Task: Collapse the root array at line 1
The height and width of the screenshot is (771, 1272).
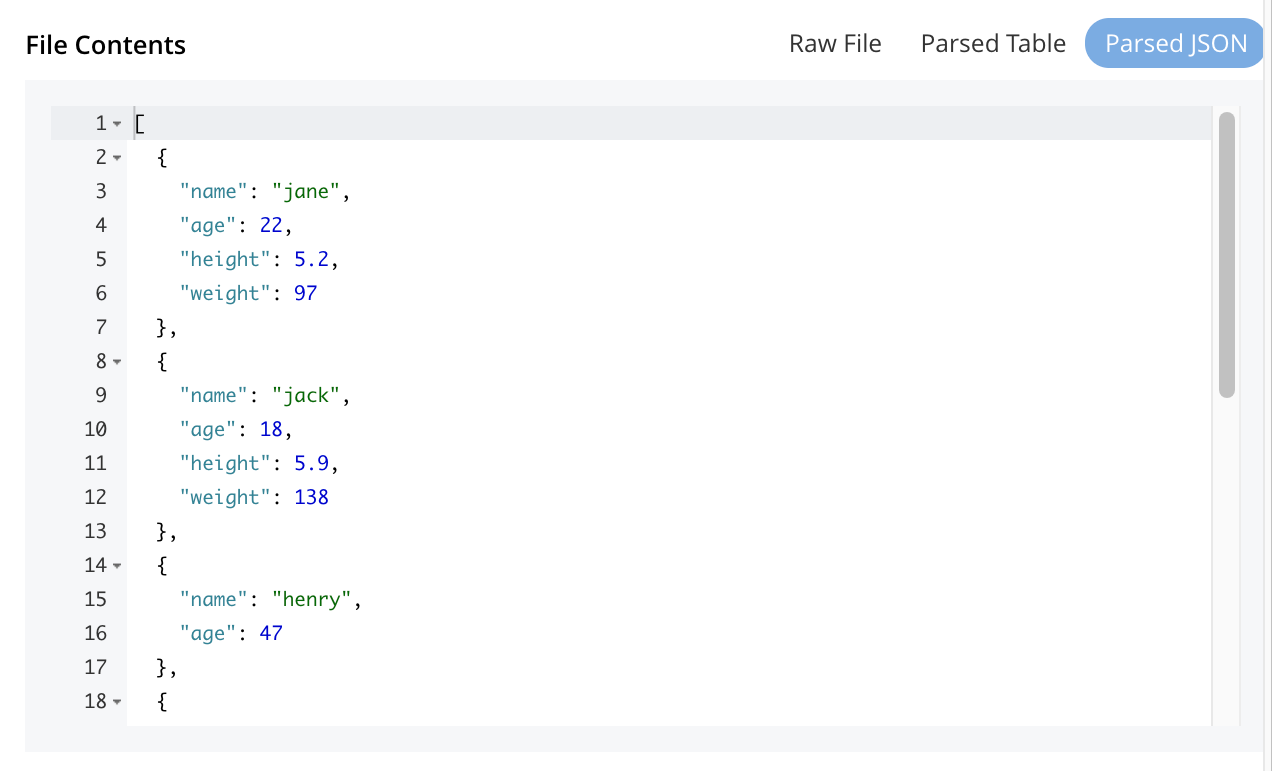Action: click(x=117, y=124)
